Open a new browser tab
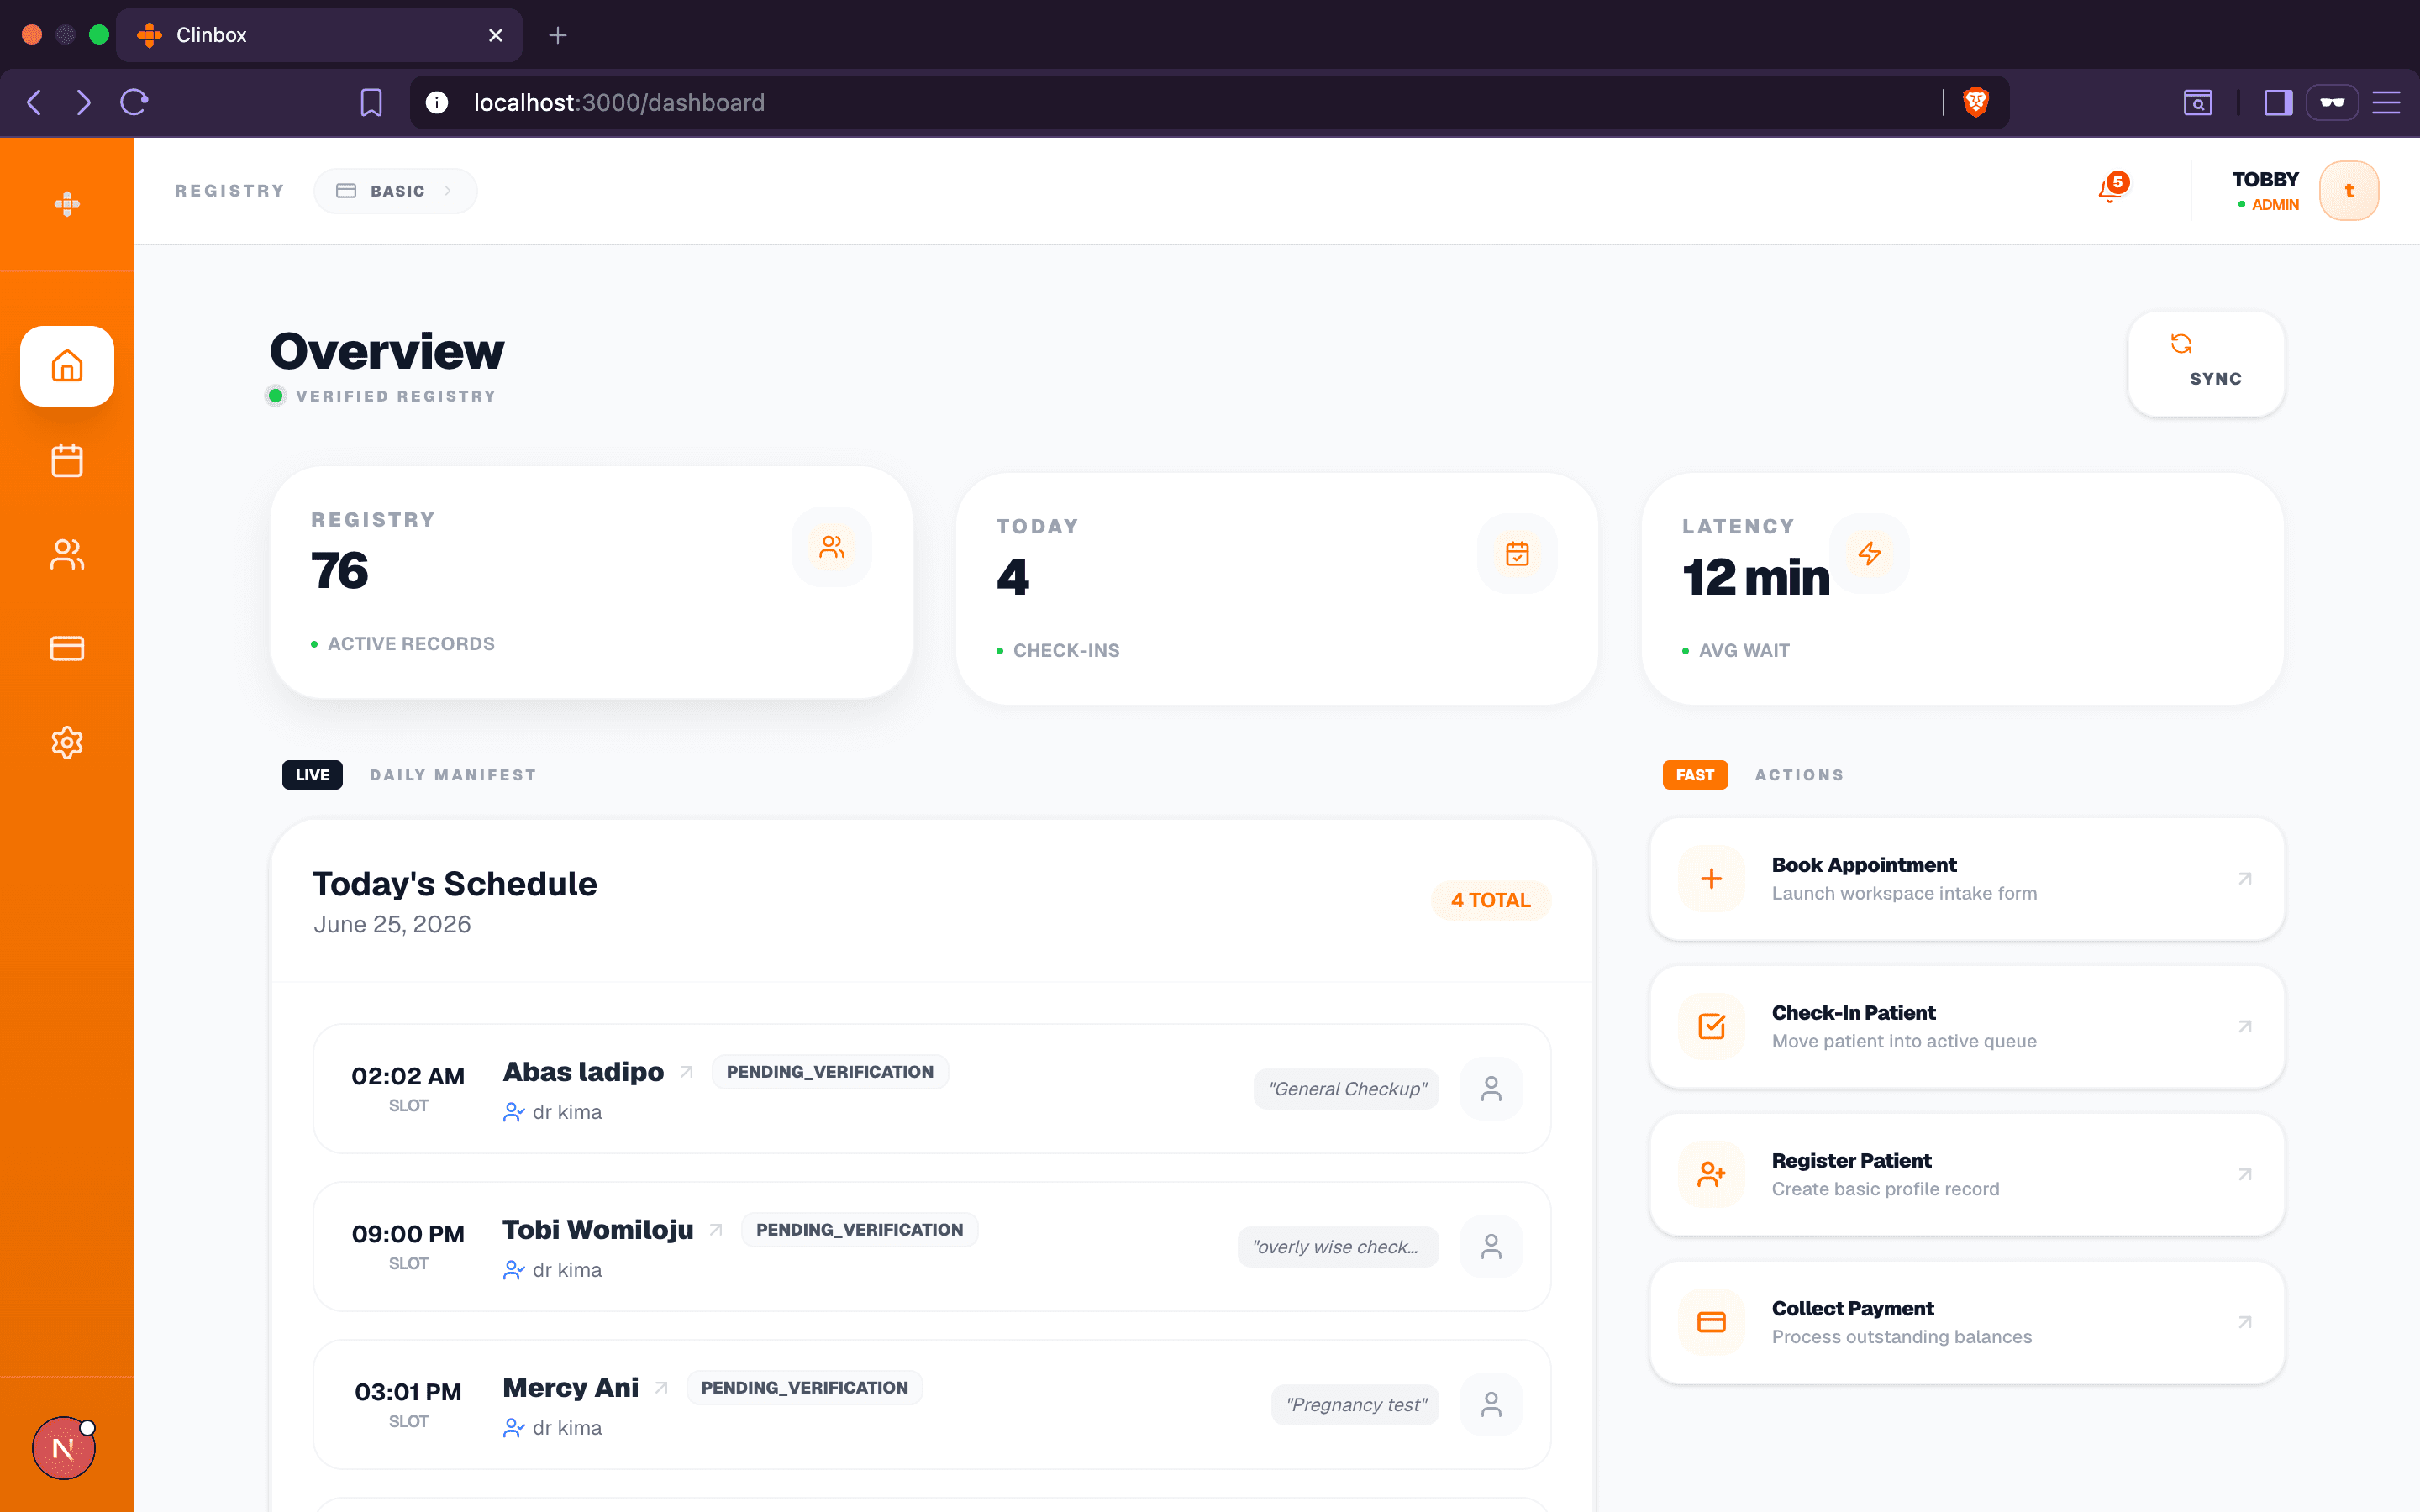Screen dimensions: 2420x1512 pos(558,35)
